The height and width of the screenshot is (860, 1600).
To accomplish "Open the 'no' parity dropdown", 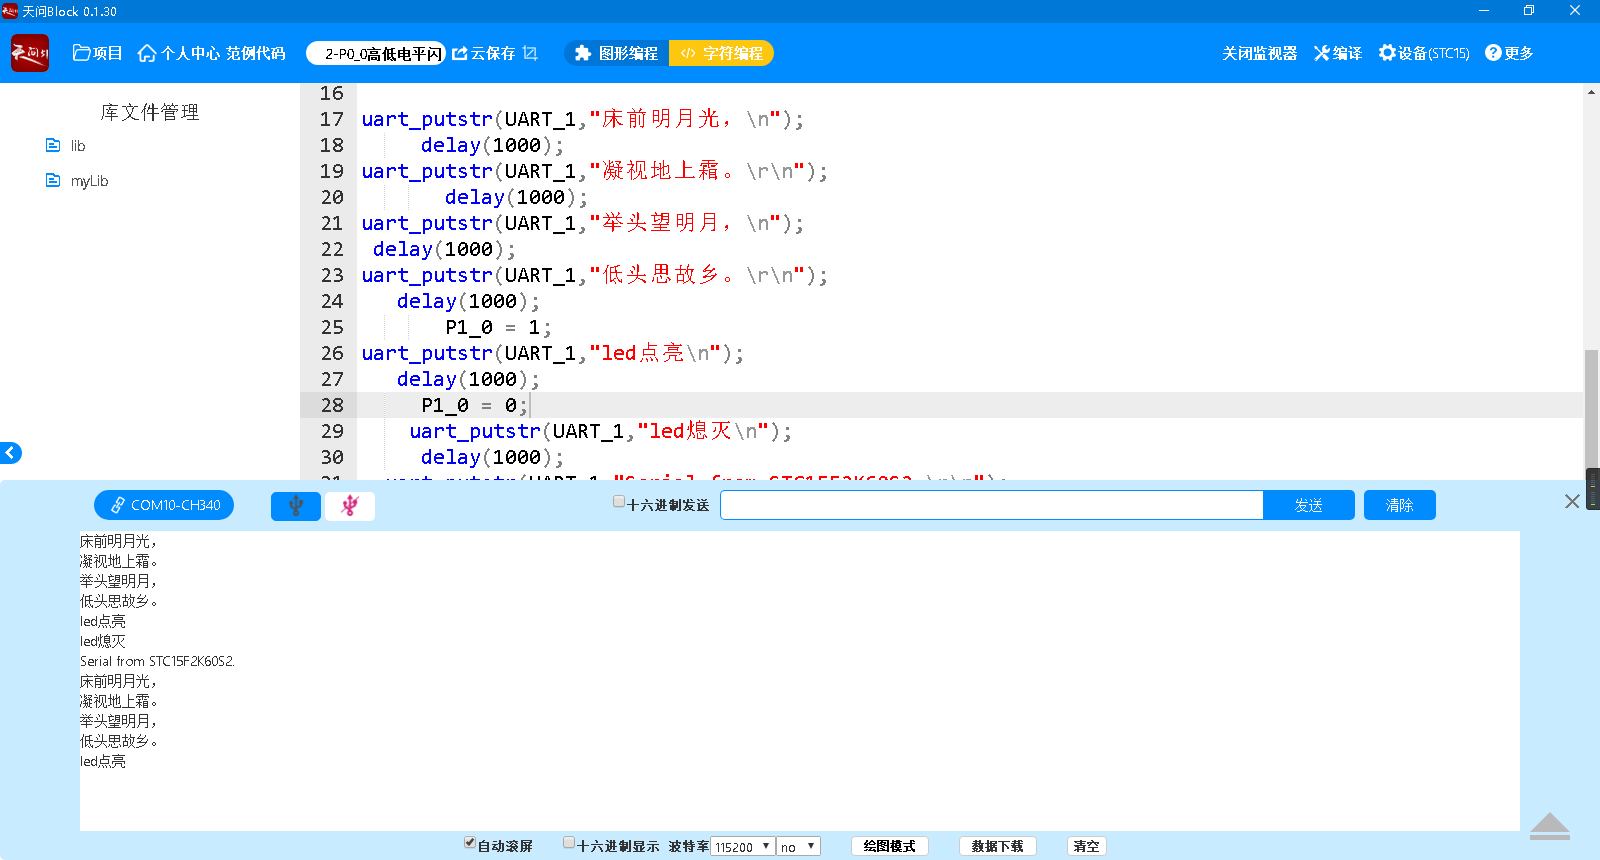I will [798, 847].
